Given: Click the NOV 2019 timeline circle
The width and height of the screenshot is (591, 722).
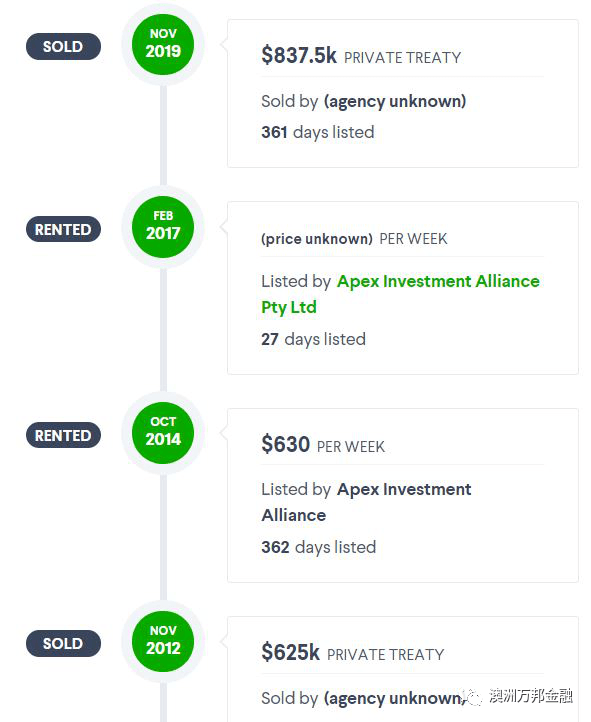Looking at the screenshot, I should click(163, 45).
